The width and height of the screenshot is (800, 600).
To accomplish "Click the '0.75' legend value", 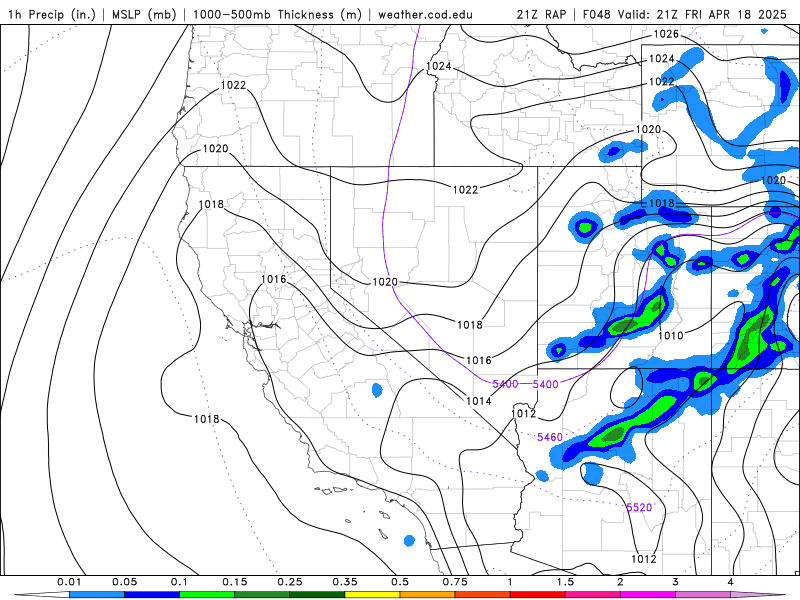I will click(x=455, y=582).
